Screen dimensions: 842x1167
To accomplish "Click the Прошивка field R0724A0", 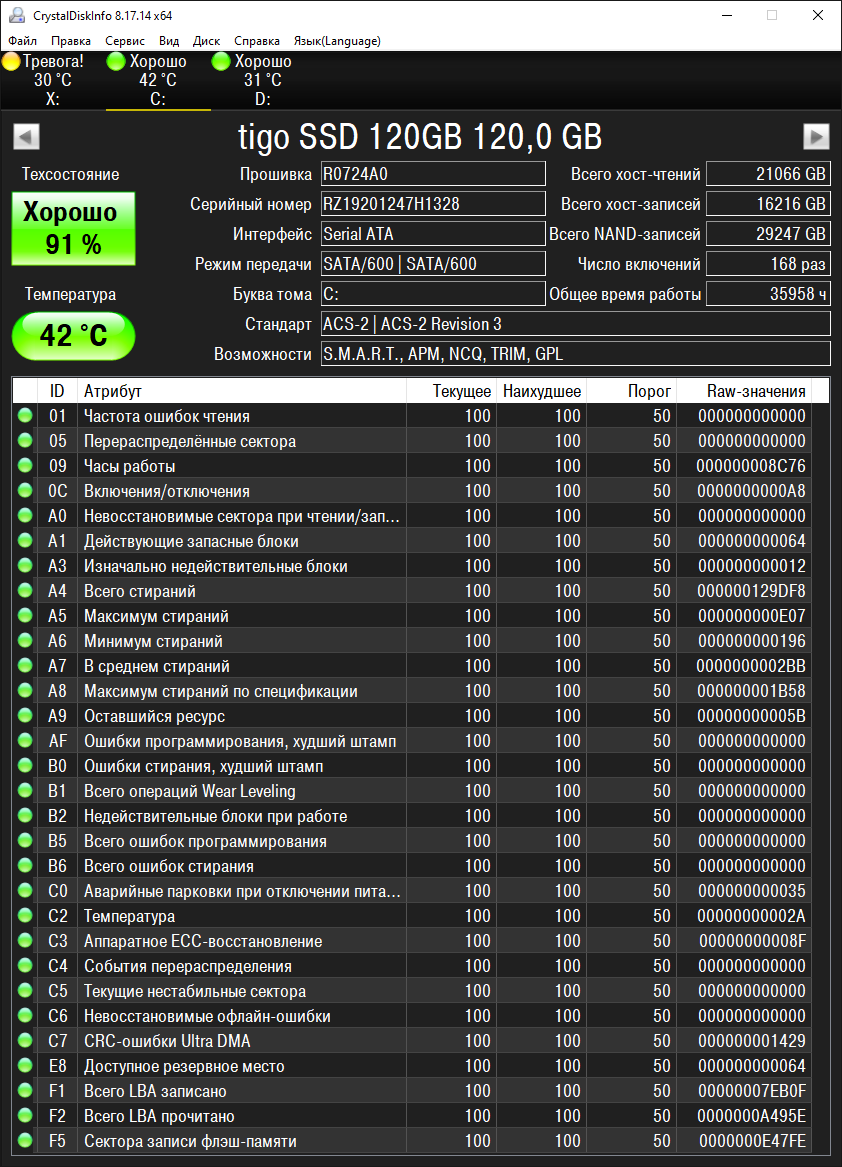I will (x=433, y=174).
